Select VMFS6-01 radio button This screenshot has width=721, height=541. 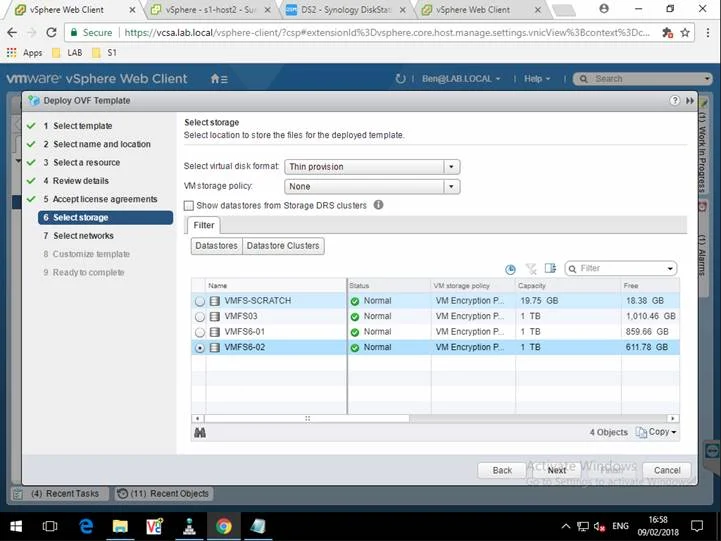[x=200, y=332]
